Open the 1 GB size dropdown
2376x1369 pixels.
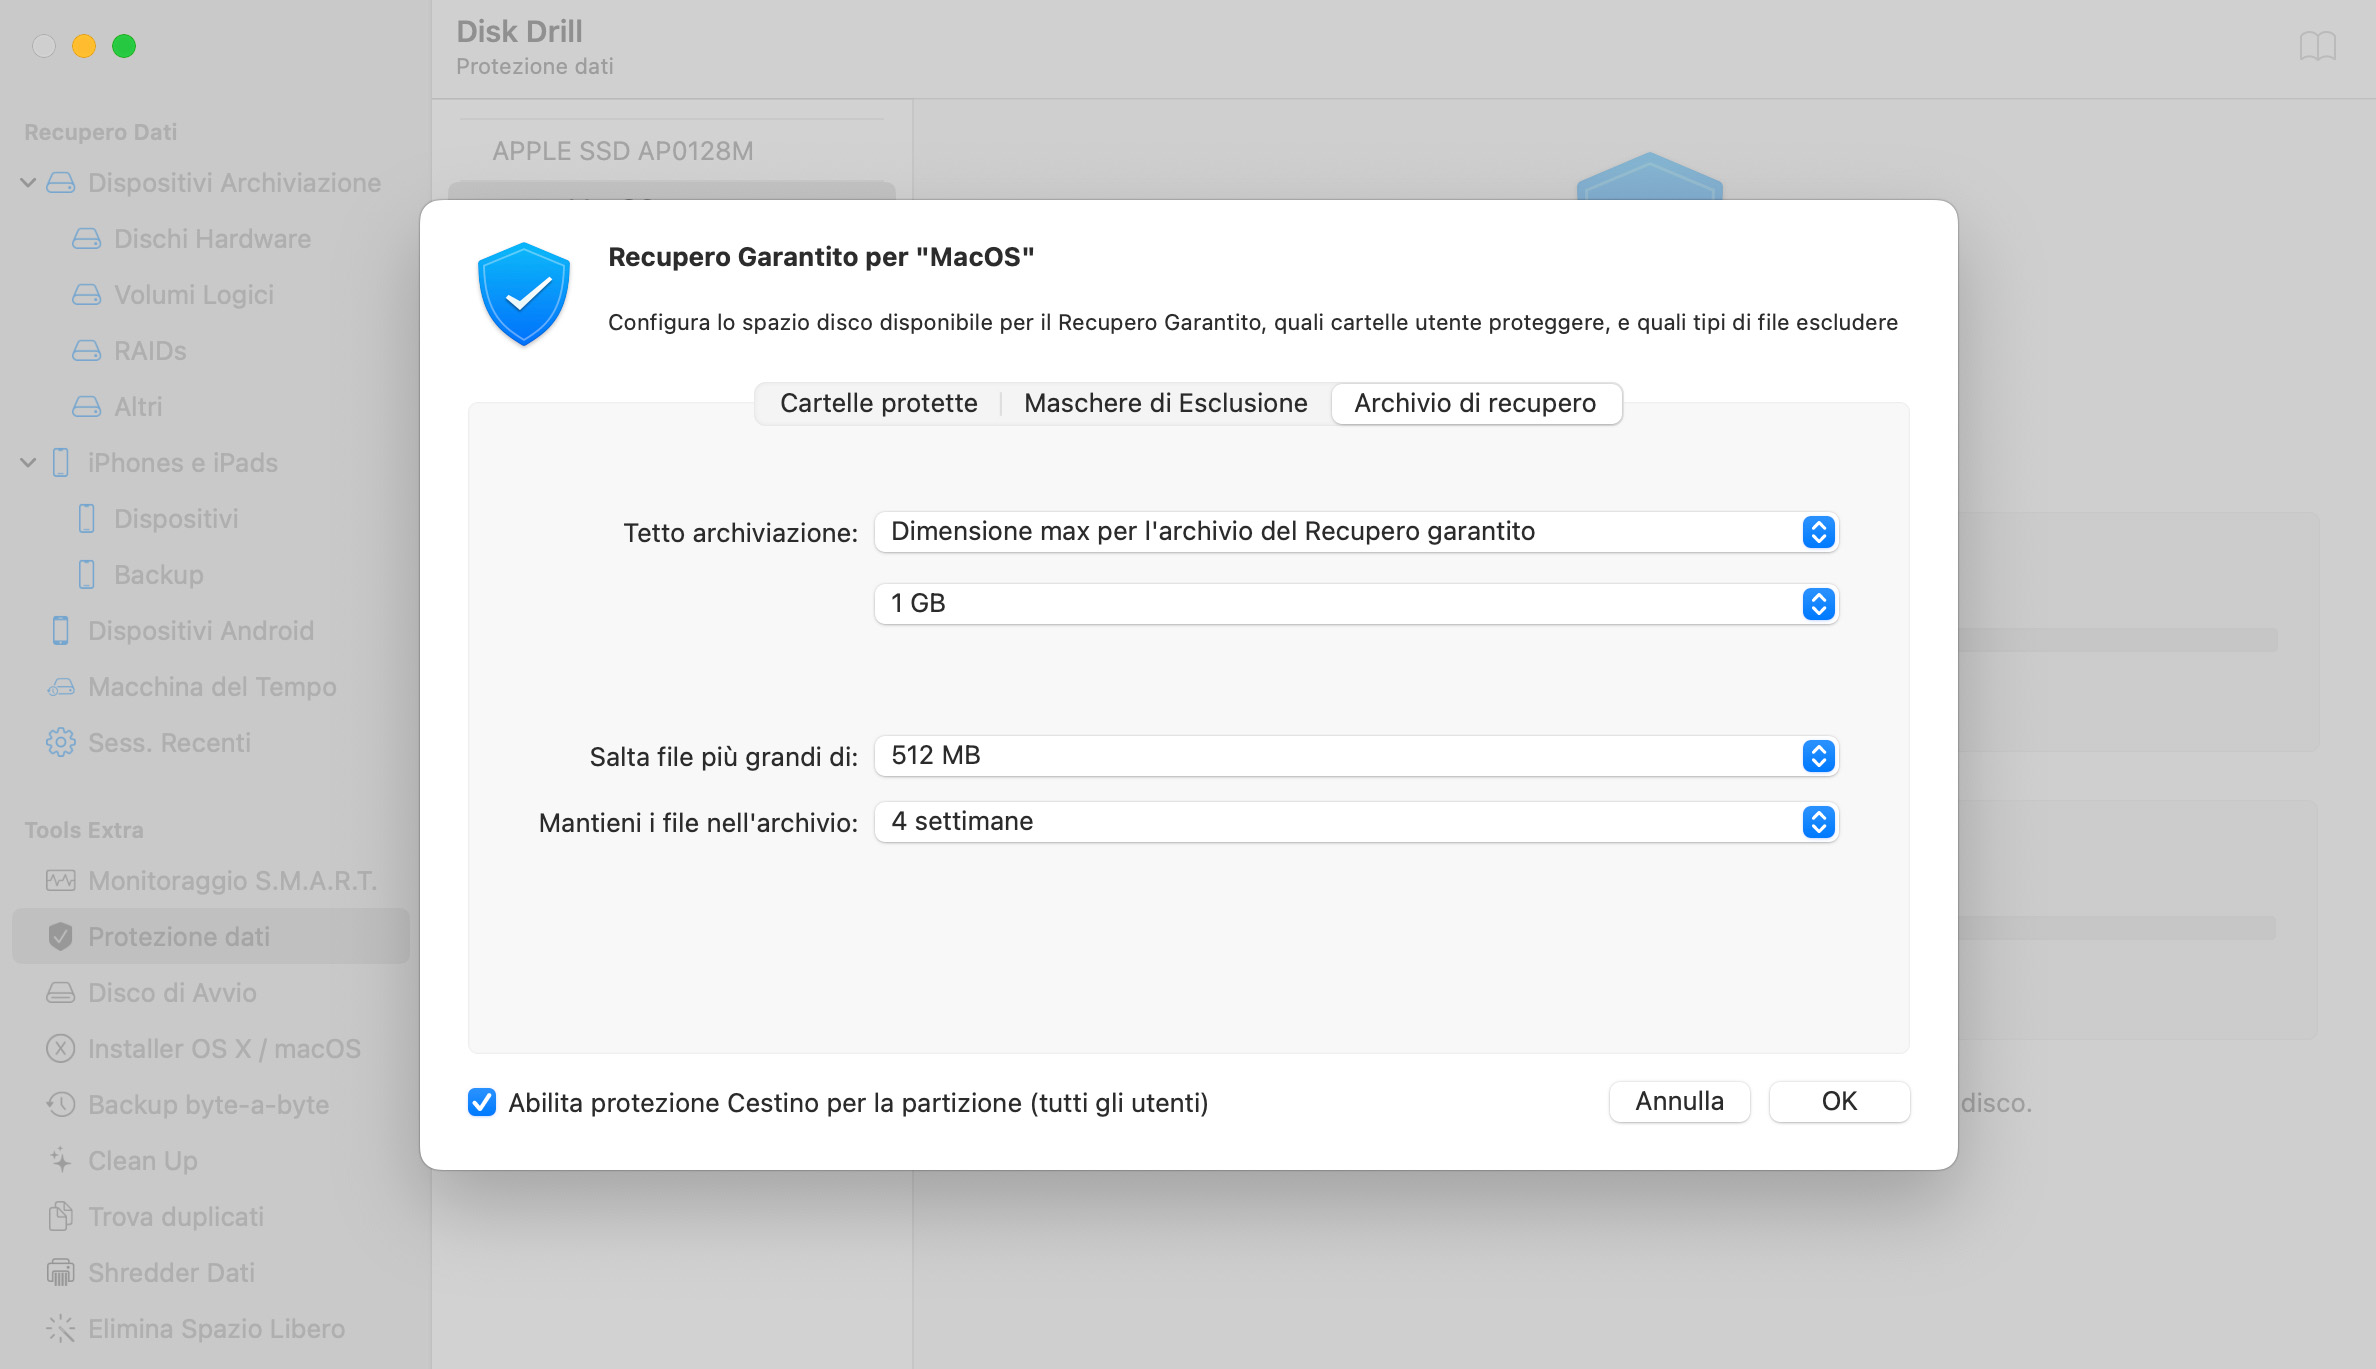point(1356,604)
